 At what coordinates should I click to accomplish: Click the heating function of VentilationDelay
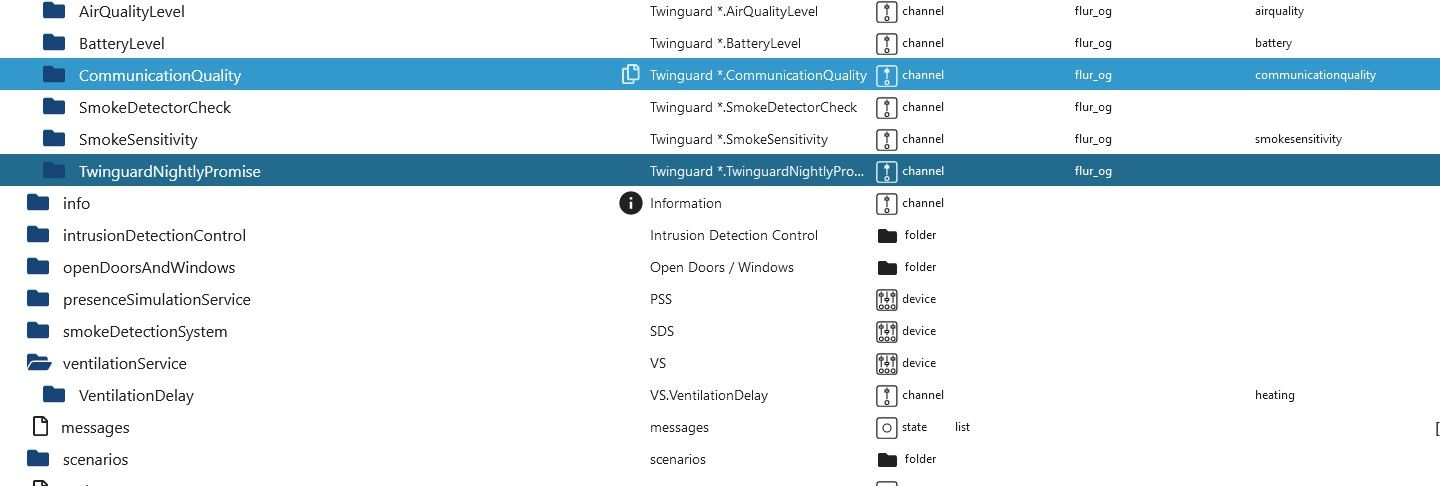1274,395
